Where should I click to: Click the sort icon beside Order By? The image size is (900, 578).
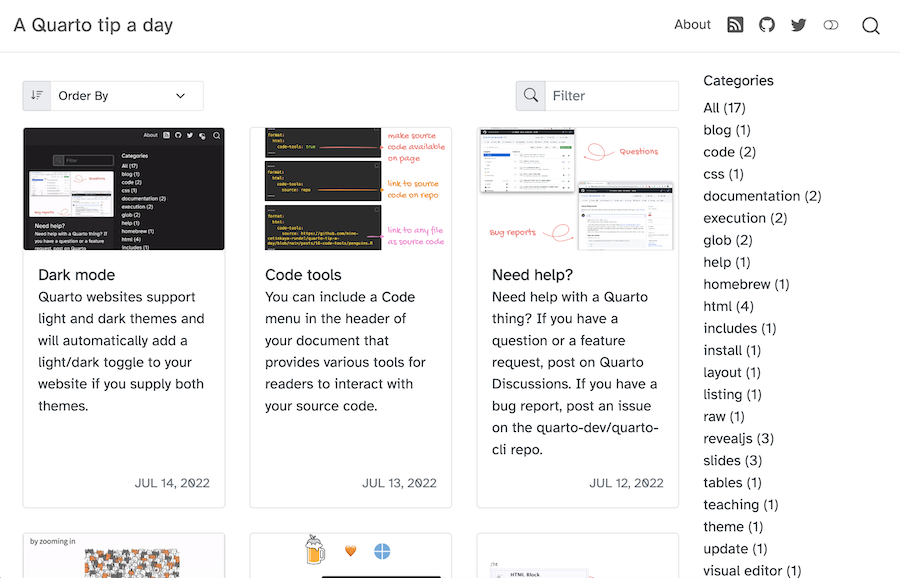click(x=37, y=96)
